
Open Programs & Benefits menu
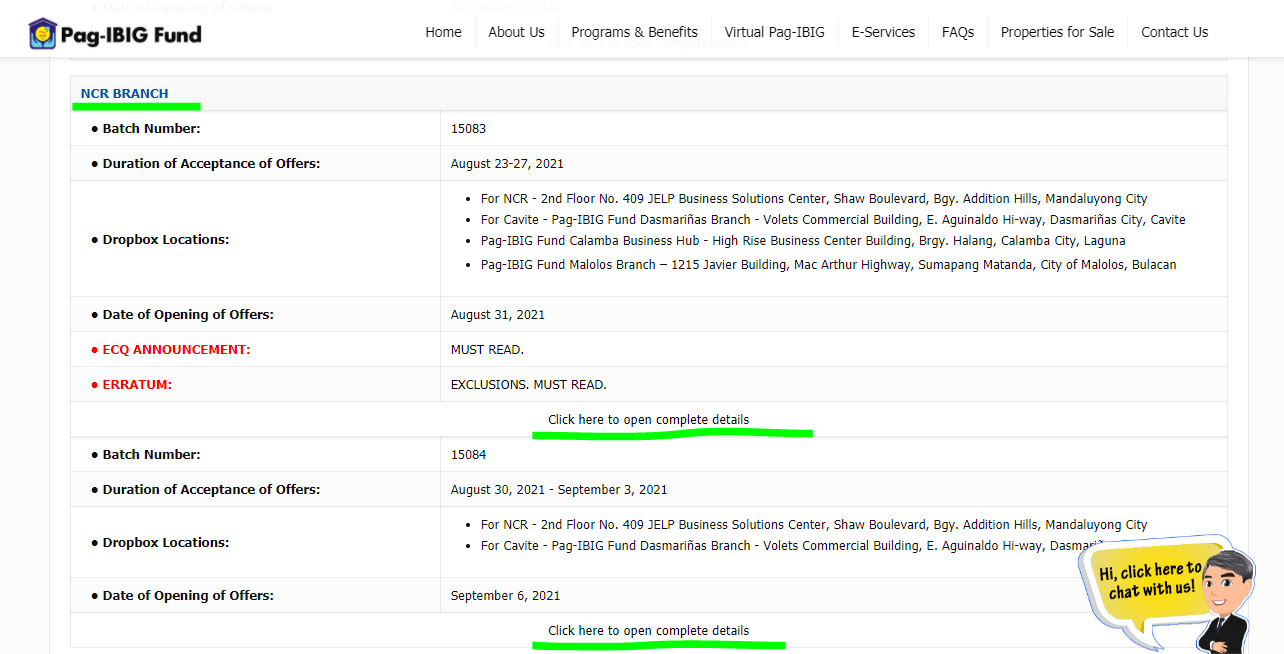[635, 32]
